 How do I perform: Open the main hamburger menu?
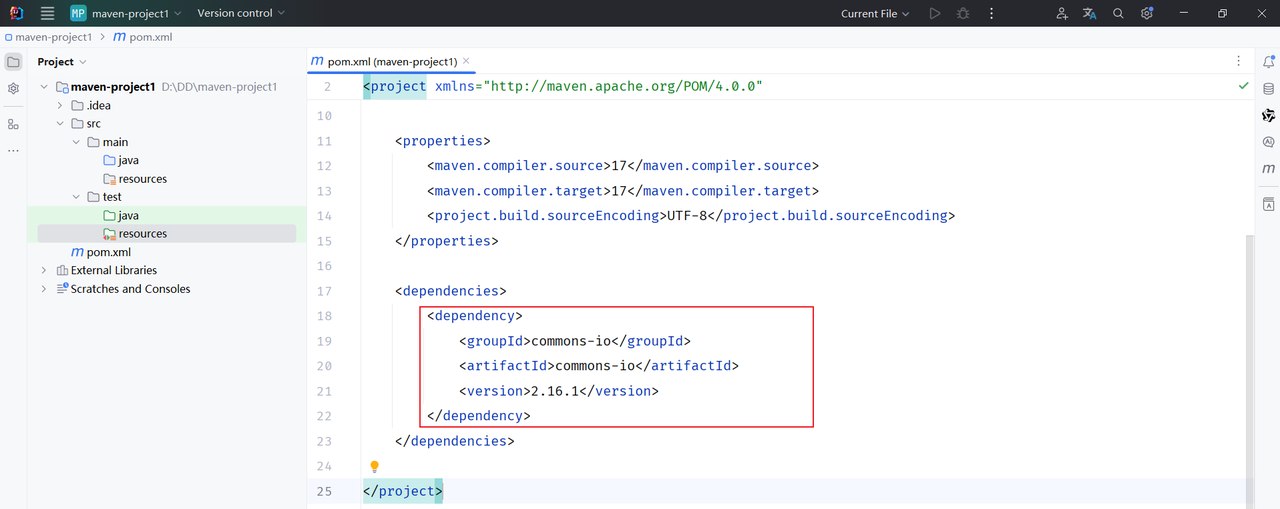[x=47, y=13]
